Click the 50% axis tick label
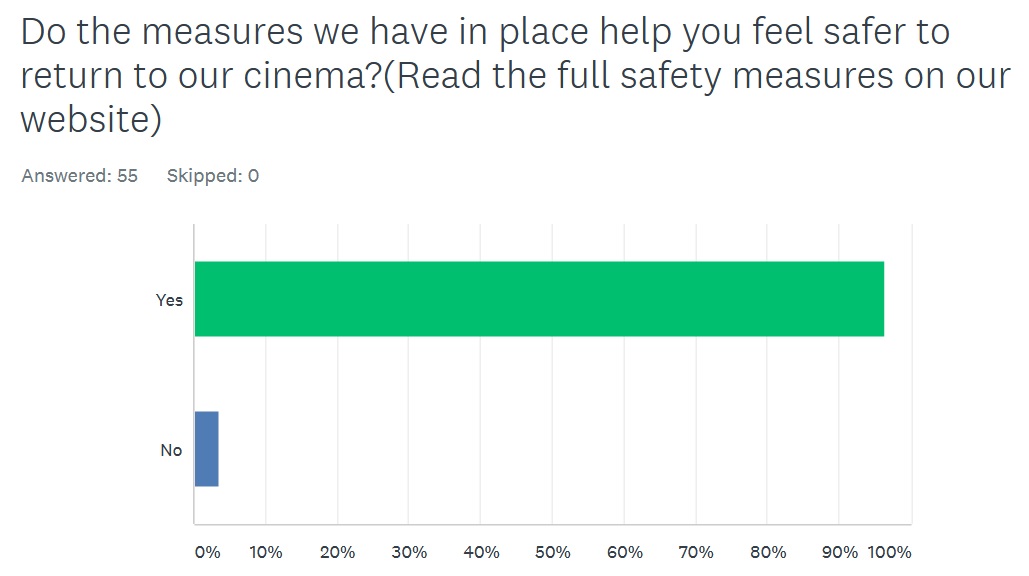The image size is (1029, 576). (x=553, y=552)
